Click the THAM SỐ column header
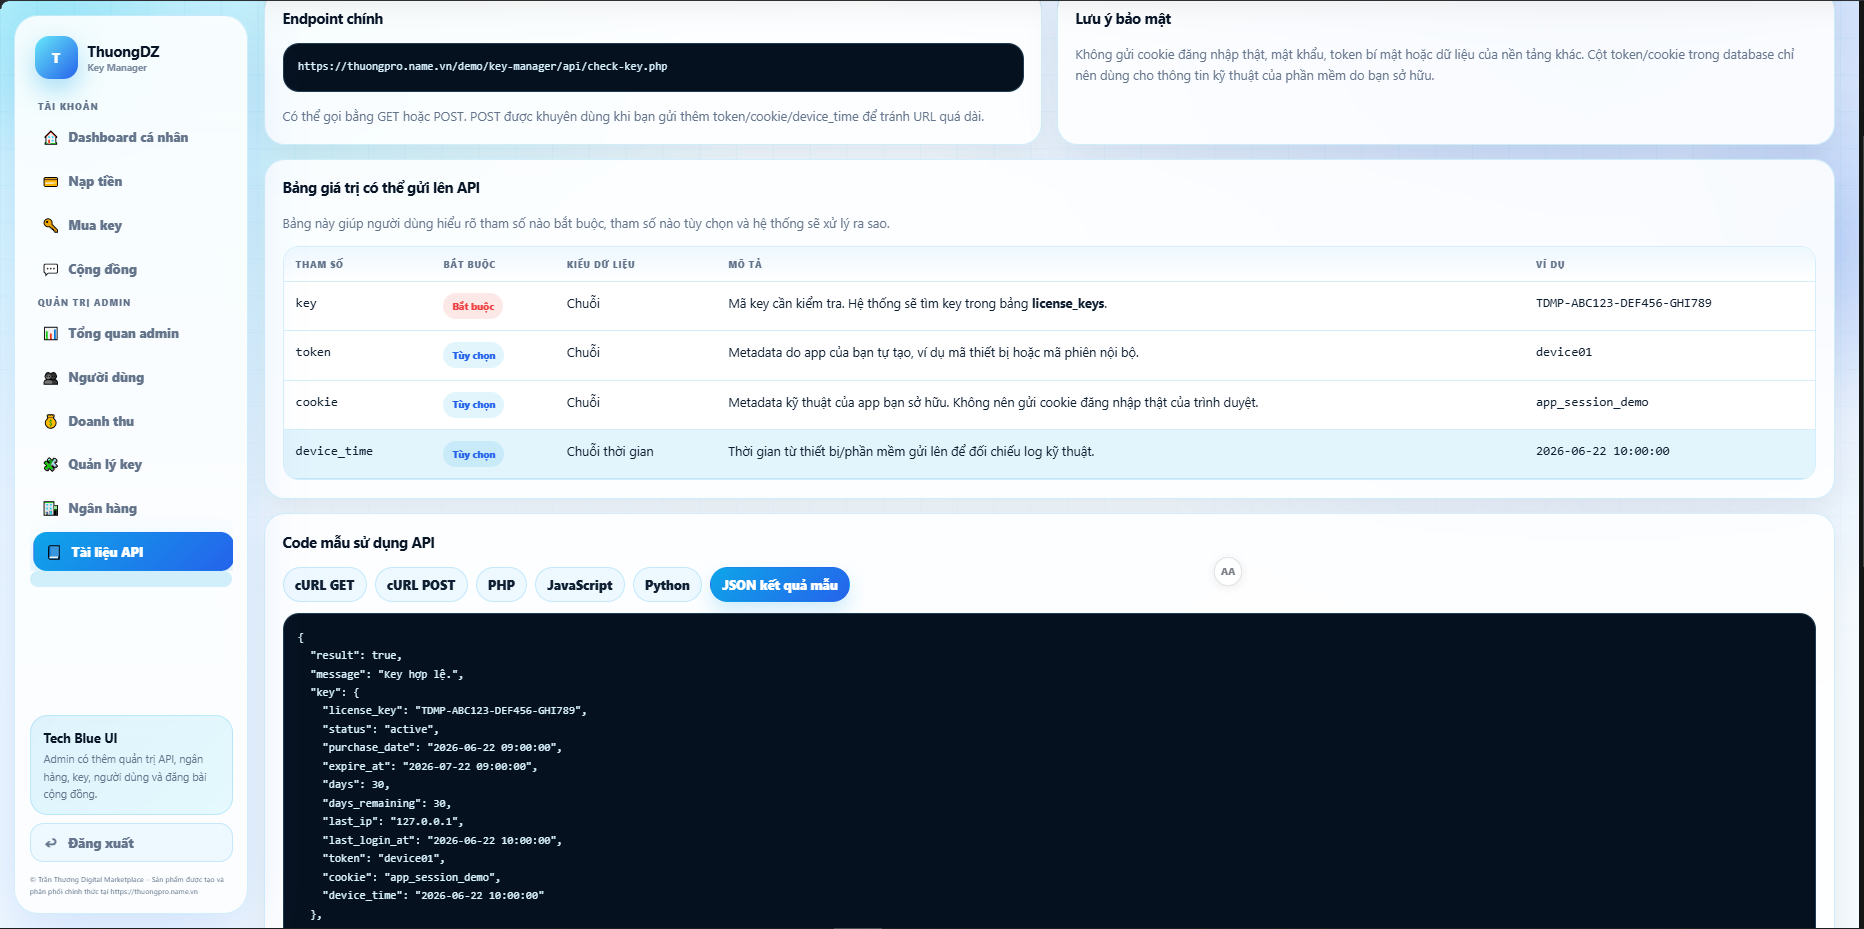The height and width of the screenshot is (929, 1864). [x=319, y=265]
